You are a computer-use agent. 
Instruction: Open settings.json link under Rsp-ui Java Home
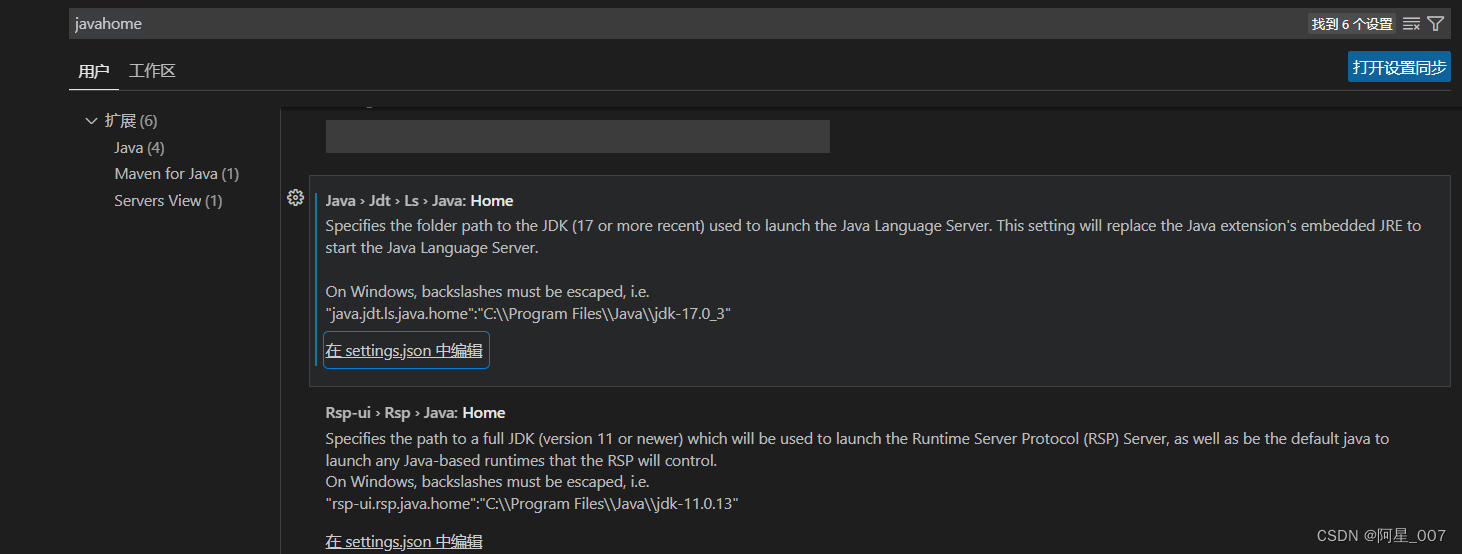click(x=404, y=541)
